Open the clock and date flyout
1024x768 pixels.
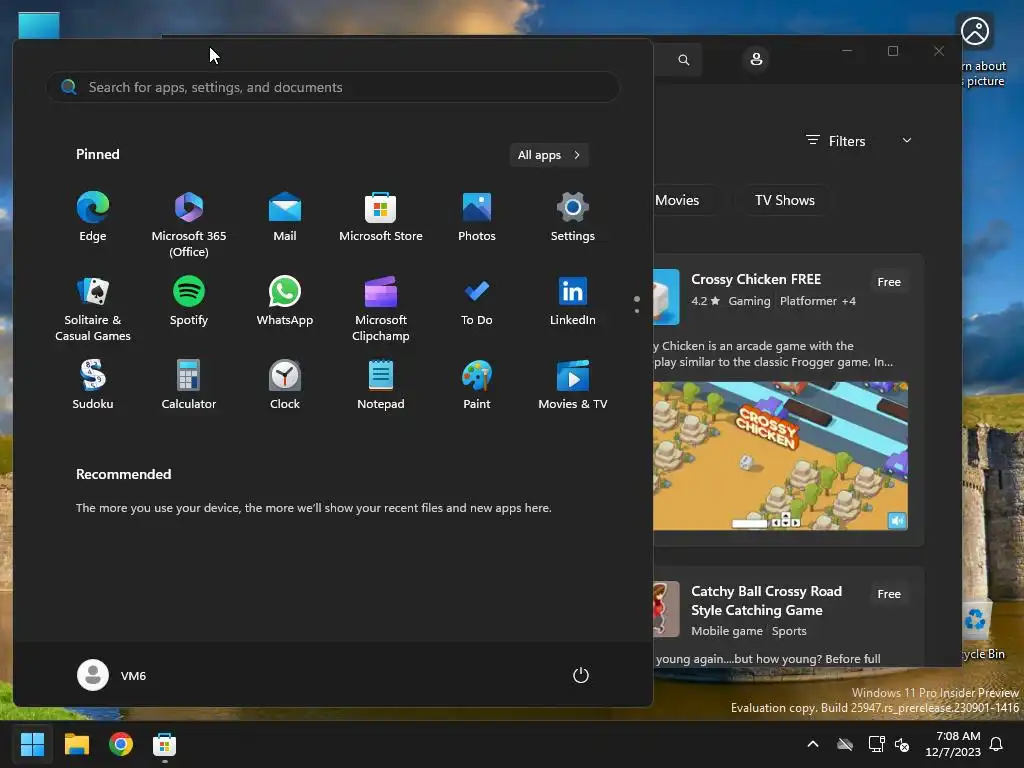953,744
